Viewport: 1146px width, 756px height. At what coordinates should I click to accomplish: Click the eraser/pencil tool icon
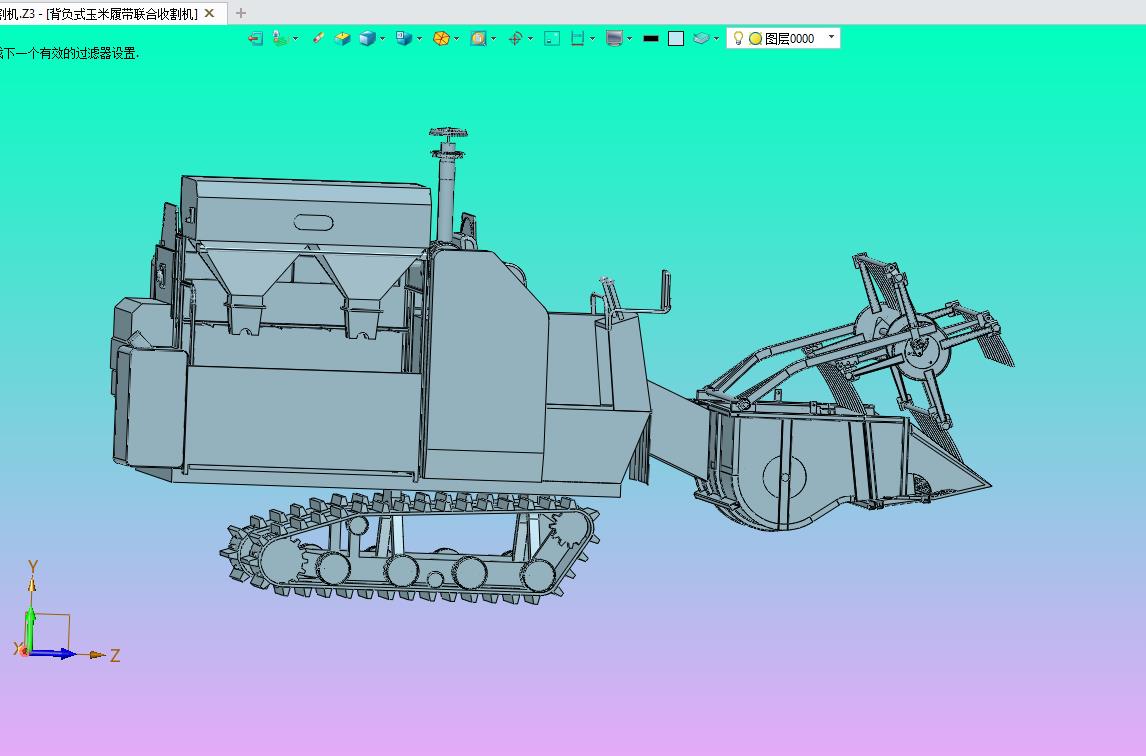[318, 38]
